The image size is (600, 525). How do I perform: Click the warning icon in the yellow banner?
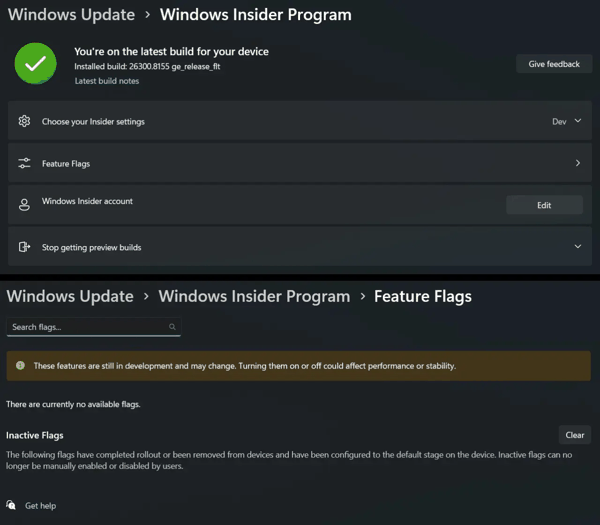pos(20,366)
